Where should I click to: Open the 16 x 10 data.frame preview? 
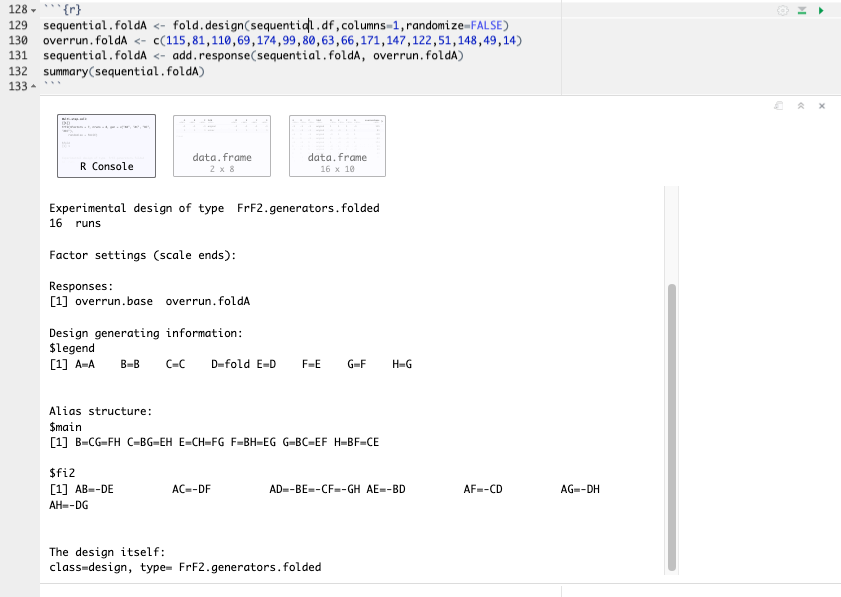(336, 145)
